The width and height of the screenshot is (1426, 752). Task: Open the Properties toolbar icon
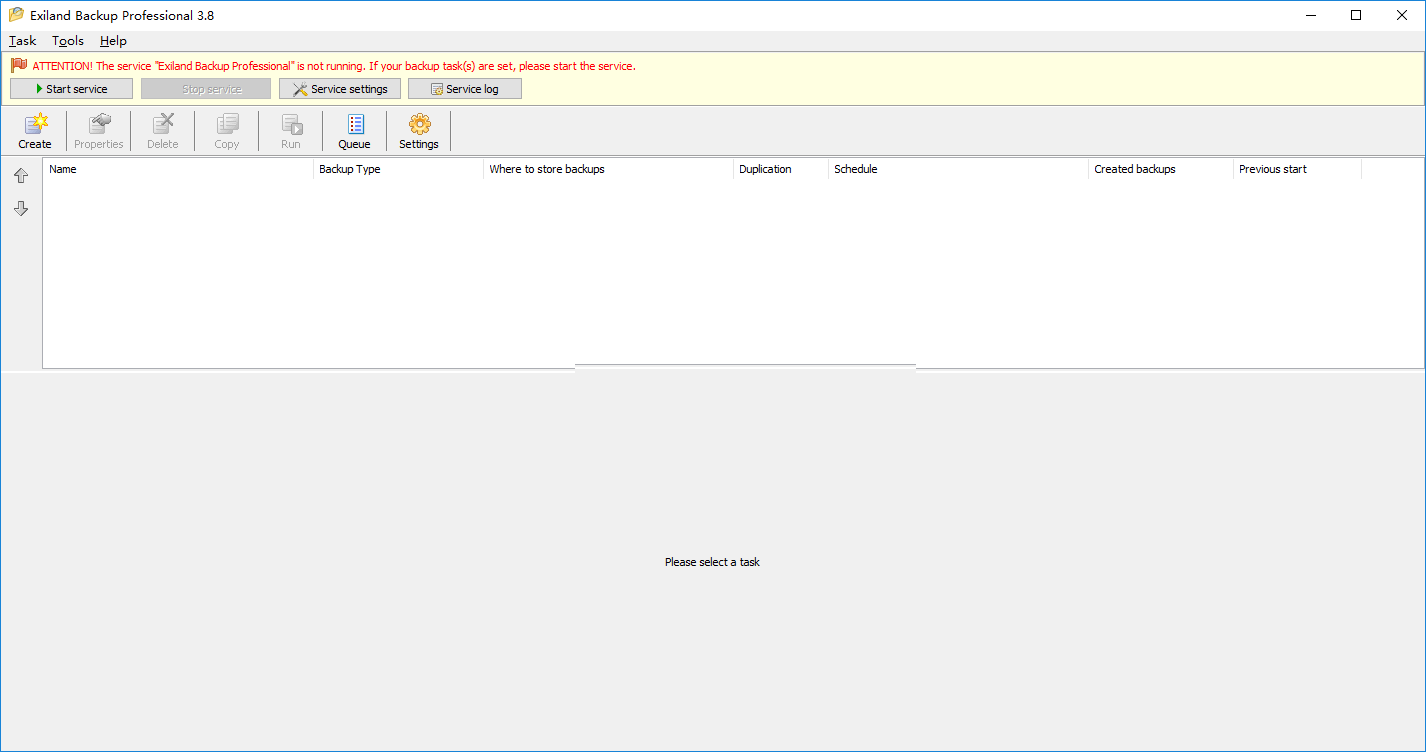[99, 131]
